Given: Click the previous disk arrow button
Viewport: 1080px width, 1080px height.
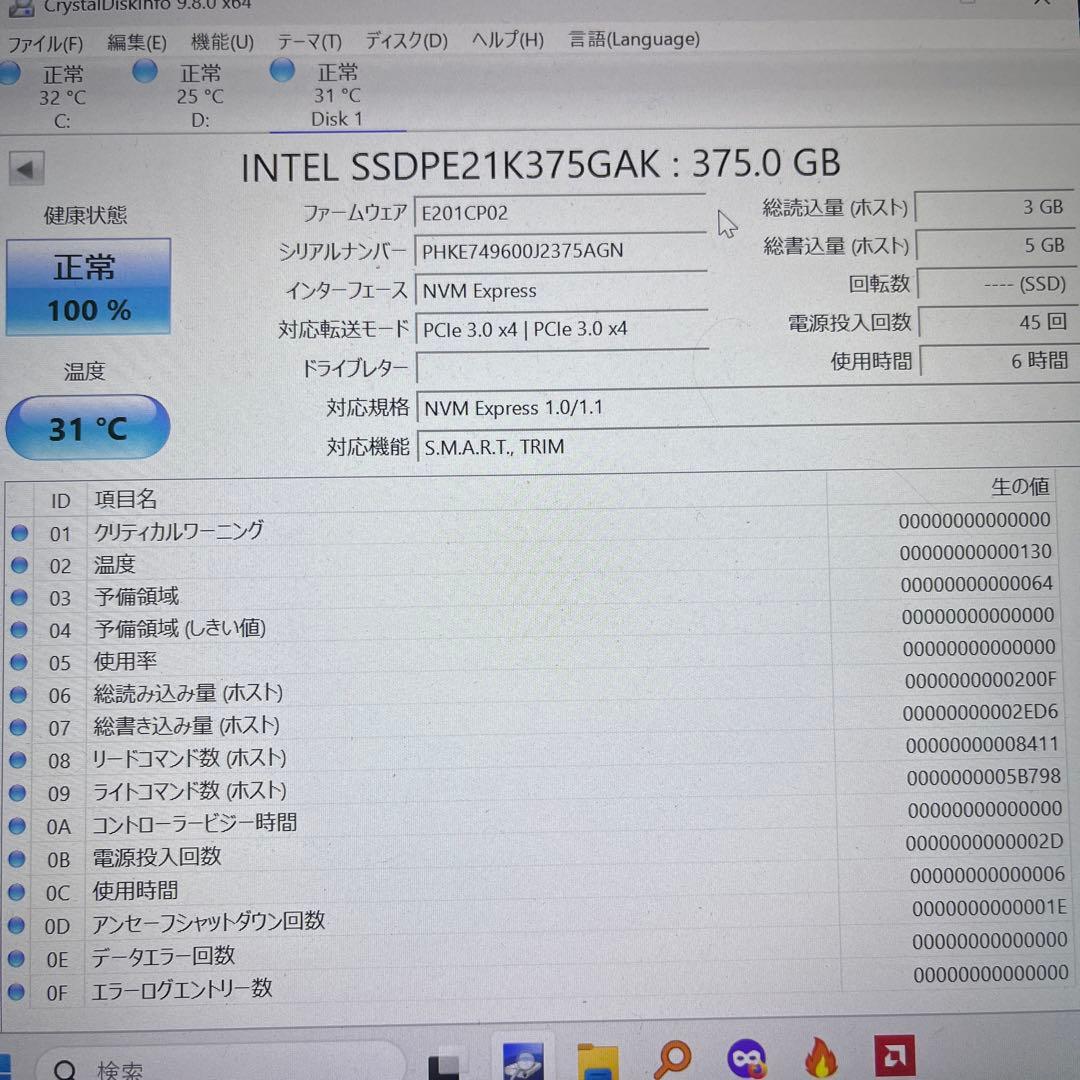Looking at the screenshot, I should coord(26,169).
